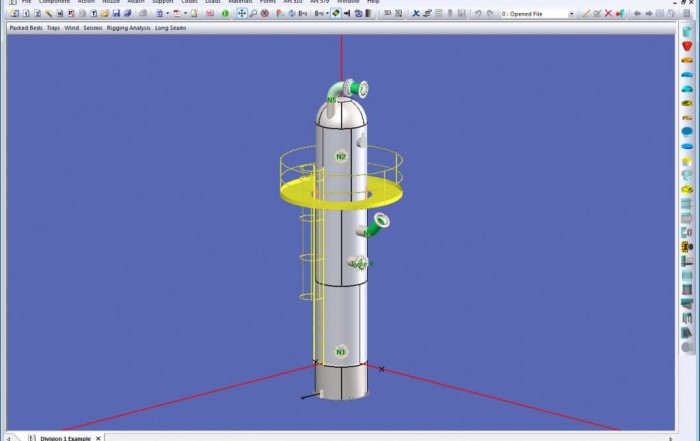700x441 pixels.
Task: Switch to Division 1 Example tab
Action: tap(65, 437)
